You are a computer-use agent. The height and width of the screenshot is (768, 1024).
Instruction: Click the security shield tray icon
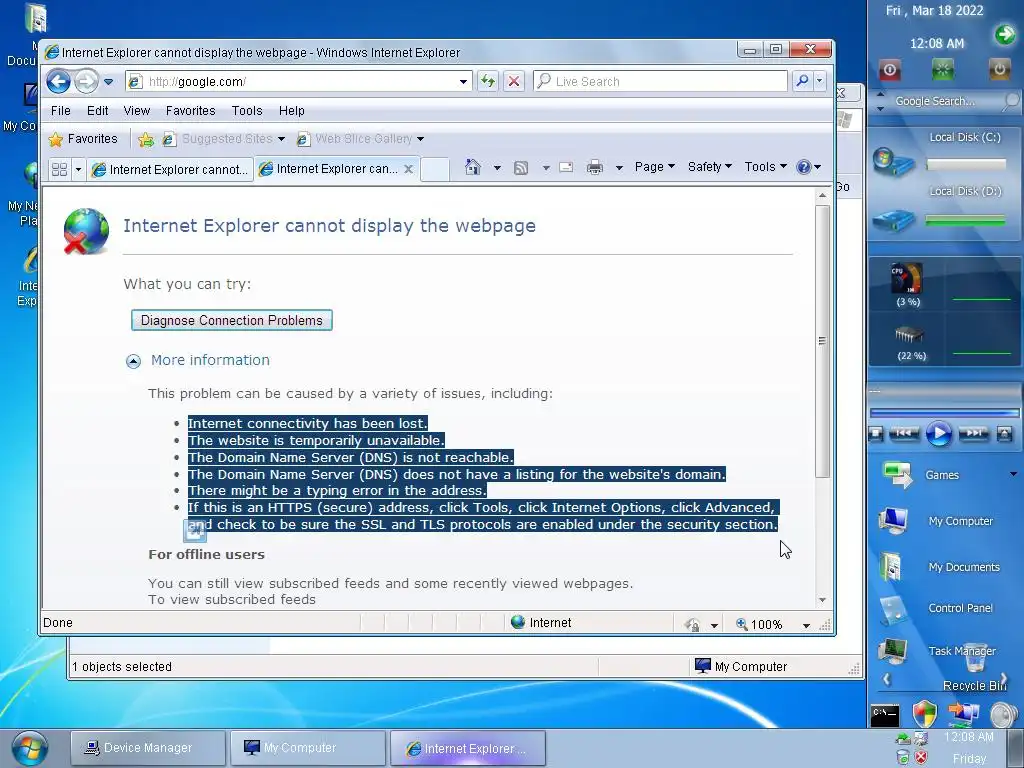[925, 714]
